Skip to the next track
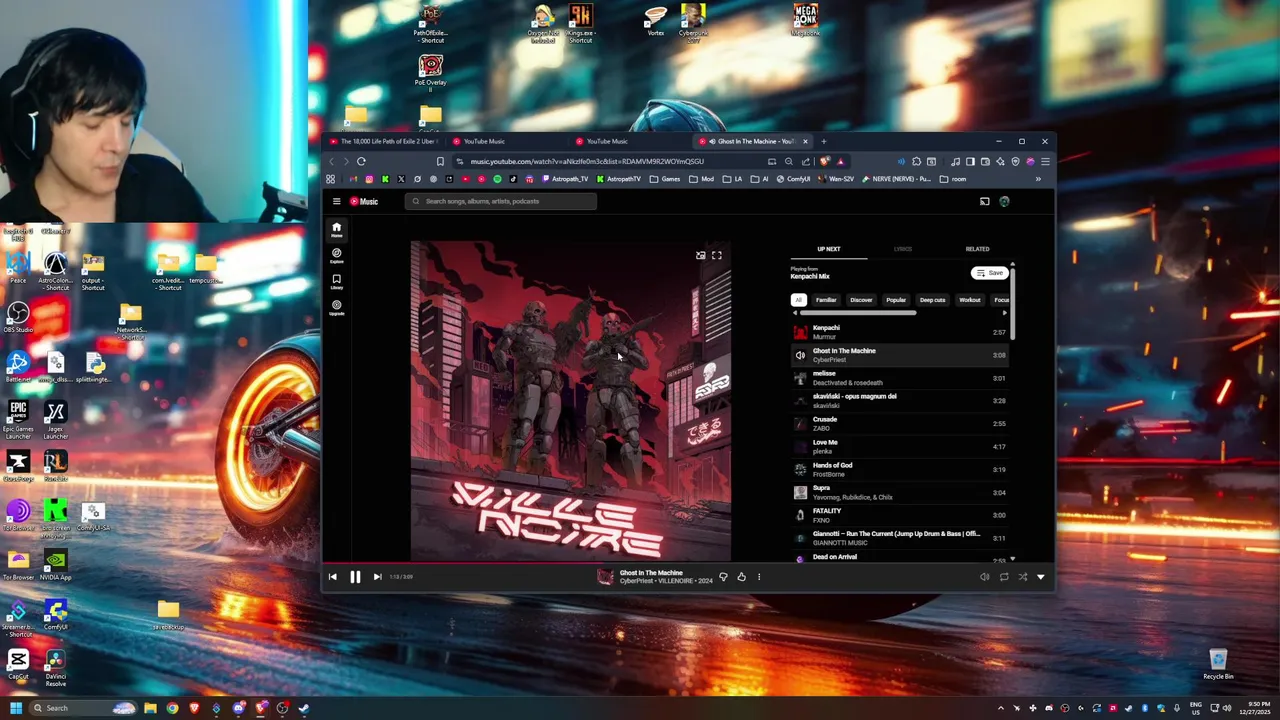 pos(377,576)
